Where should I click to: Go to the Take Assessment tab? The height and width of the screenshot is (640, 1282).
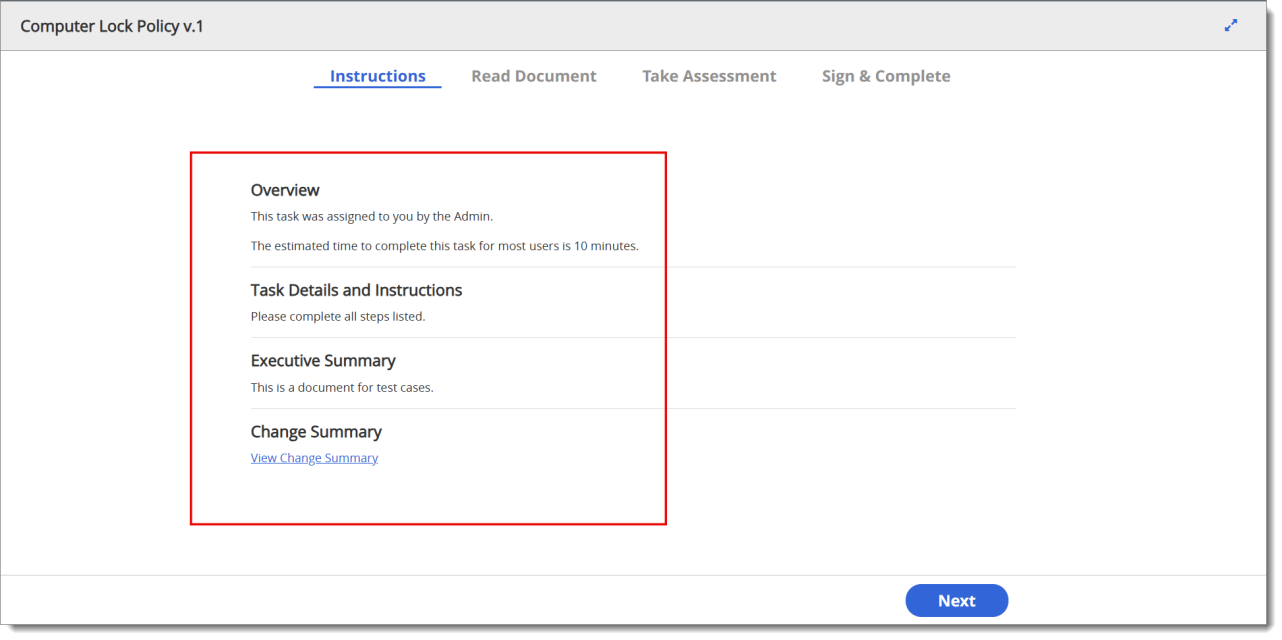(x=709, y=76)
